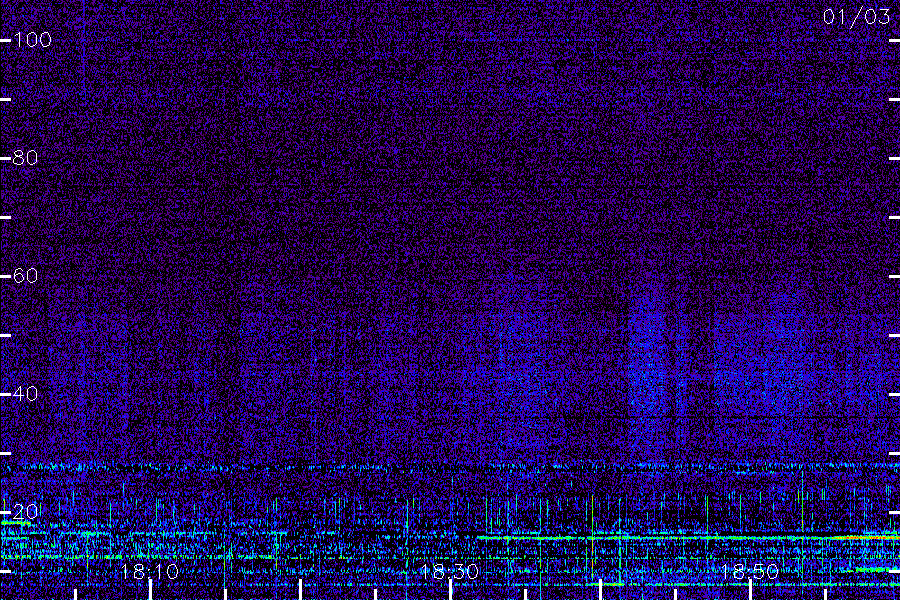Image resolution: width=900 pixels, height=600 pixels.
Task: Click the 40 frequency axis label
Action: [25, 393]
